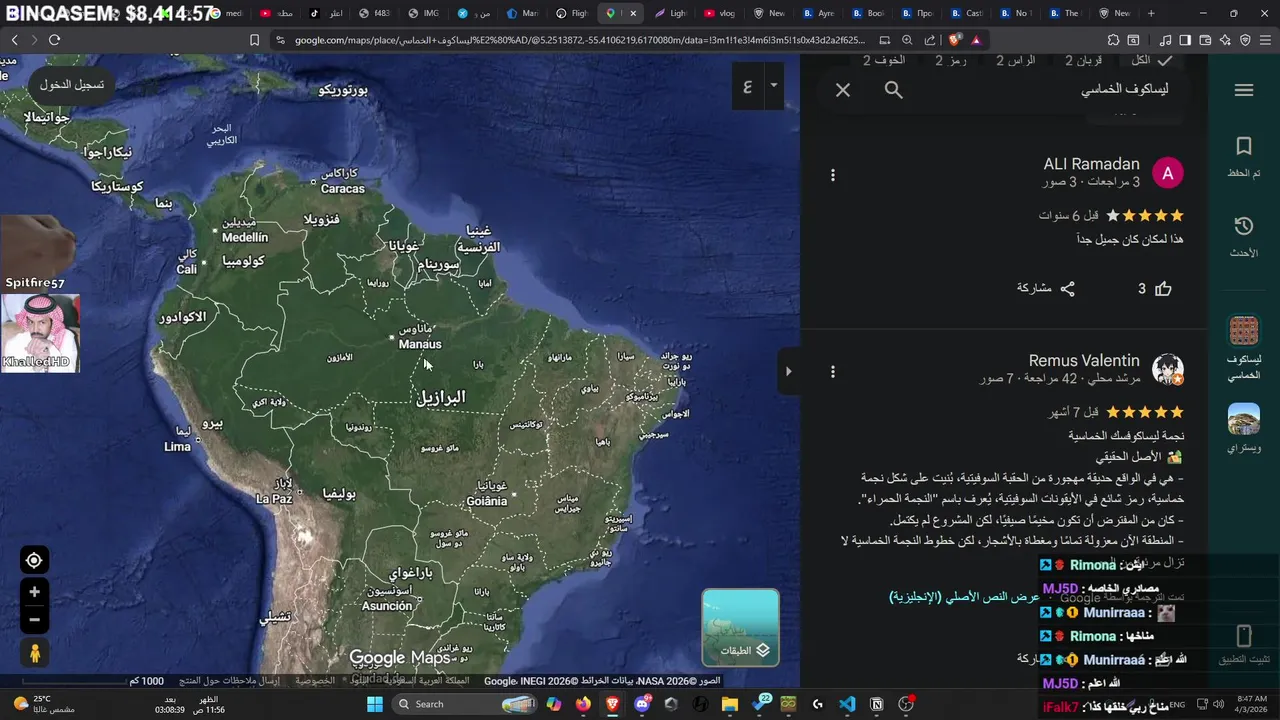Click the browser bookmark icon beside the URL

(x=254, y=40)
